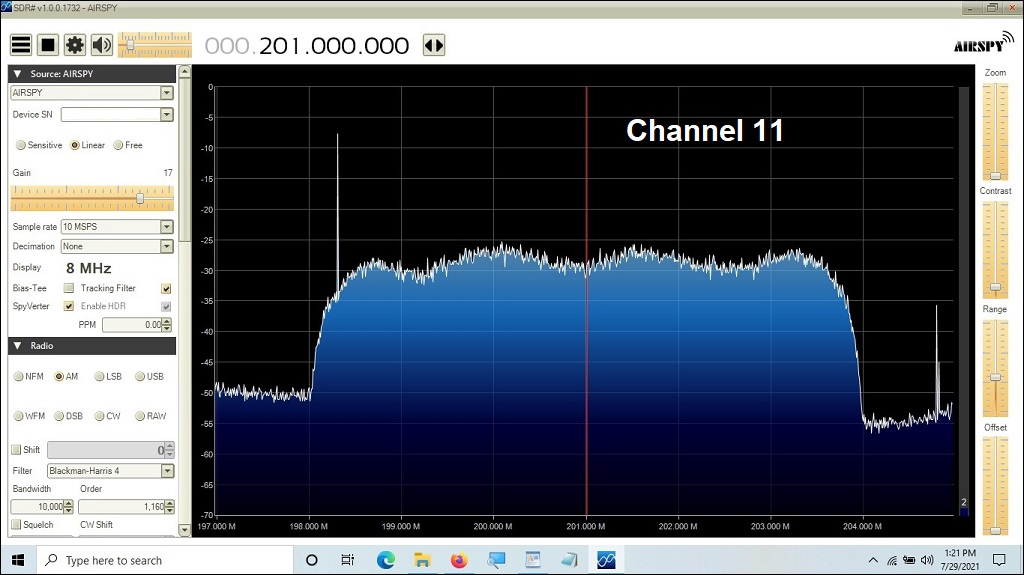Click the Bandwidth value field
This screenshot has width=1024, height=575.
point(37,506)
